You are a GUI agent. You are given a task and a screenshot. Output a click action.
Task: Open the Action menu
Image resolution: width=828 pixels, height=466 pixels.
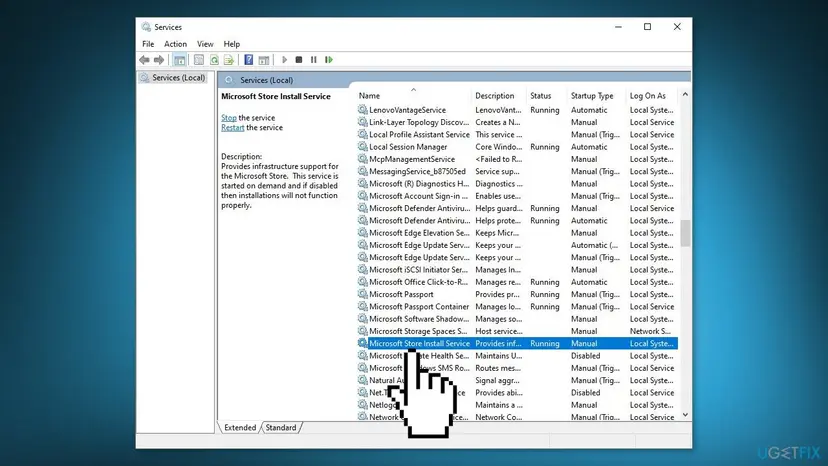(x=175, y=44)
